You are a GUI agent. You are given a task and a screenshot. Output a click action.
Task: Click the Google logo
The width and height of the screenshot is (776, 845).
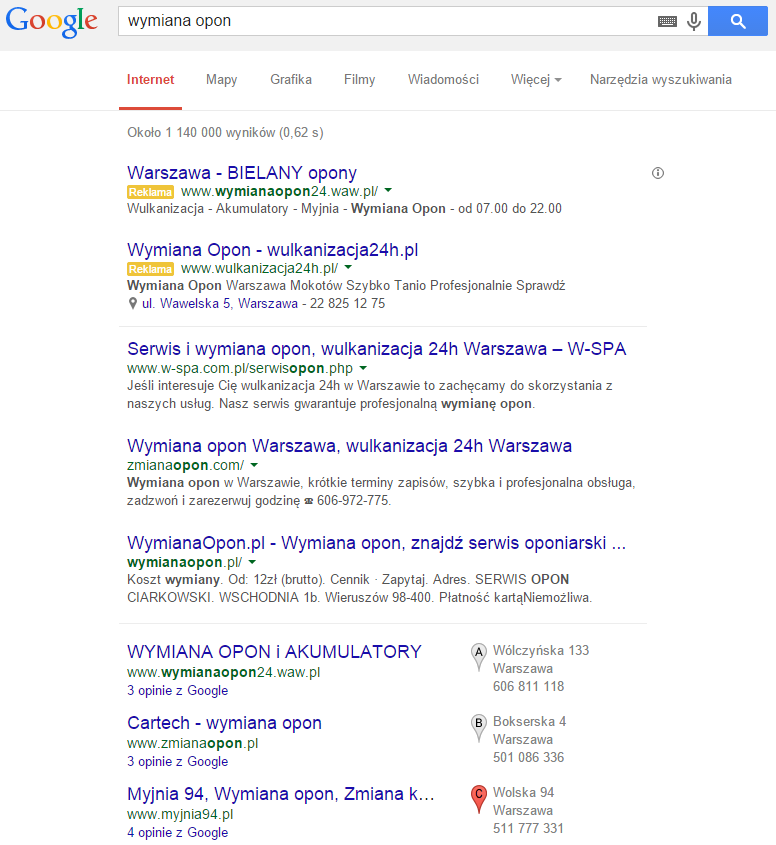[x=52, y=22]
